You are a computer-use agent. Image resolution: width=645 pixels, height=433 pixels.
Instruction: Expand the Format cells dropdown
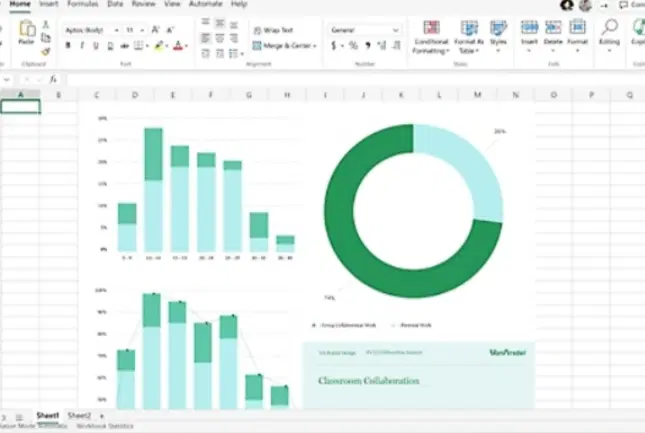[577, 51]
